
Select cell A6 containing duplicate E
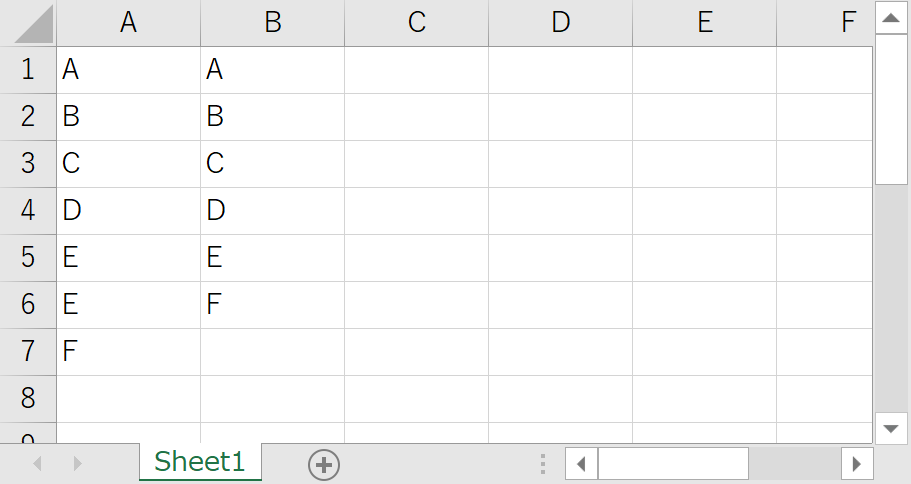click(128, 305)
